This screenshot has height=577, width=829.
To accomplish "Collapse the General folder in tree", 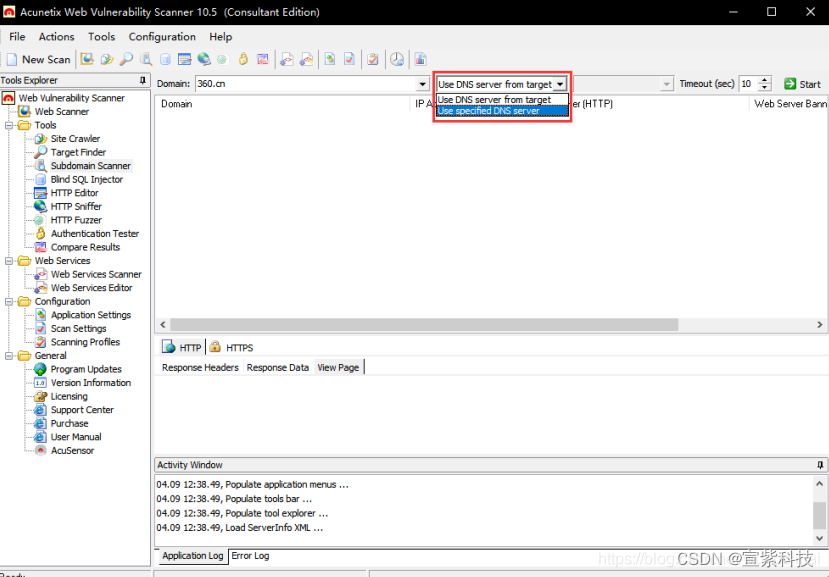I will (x=9, y=355).
